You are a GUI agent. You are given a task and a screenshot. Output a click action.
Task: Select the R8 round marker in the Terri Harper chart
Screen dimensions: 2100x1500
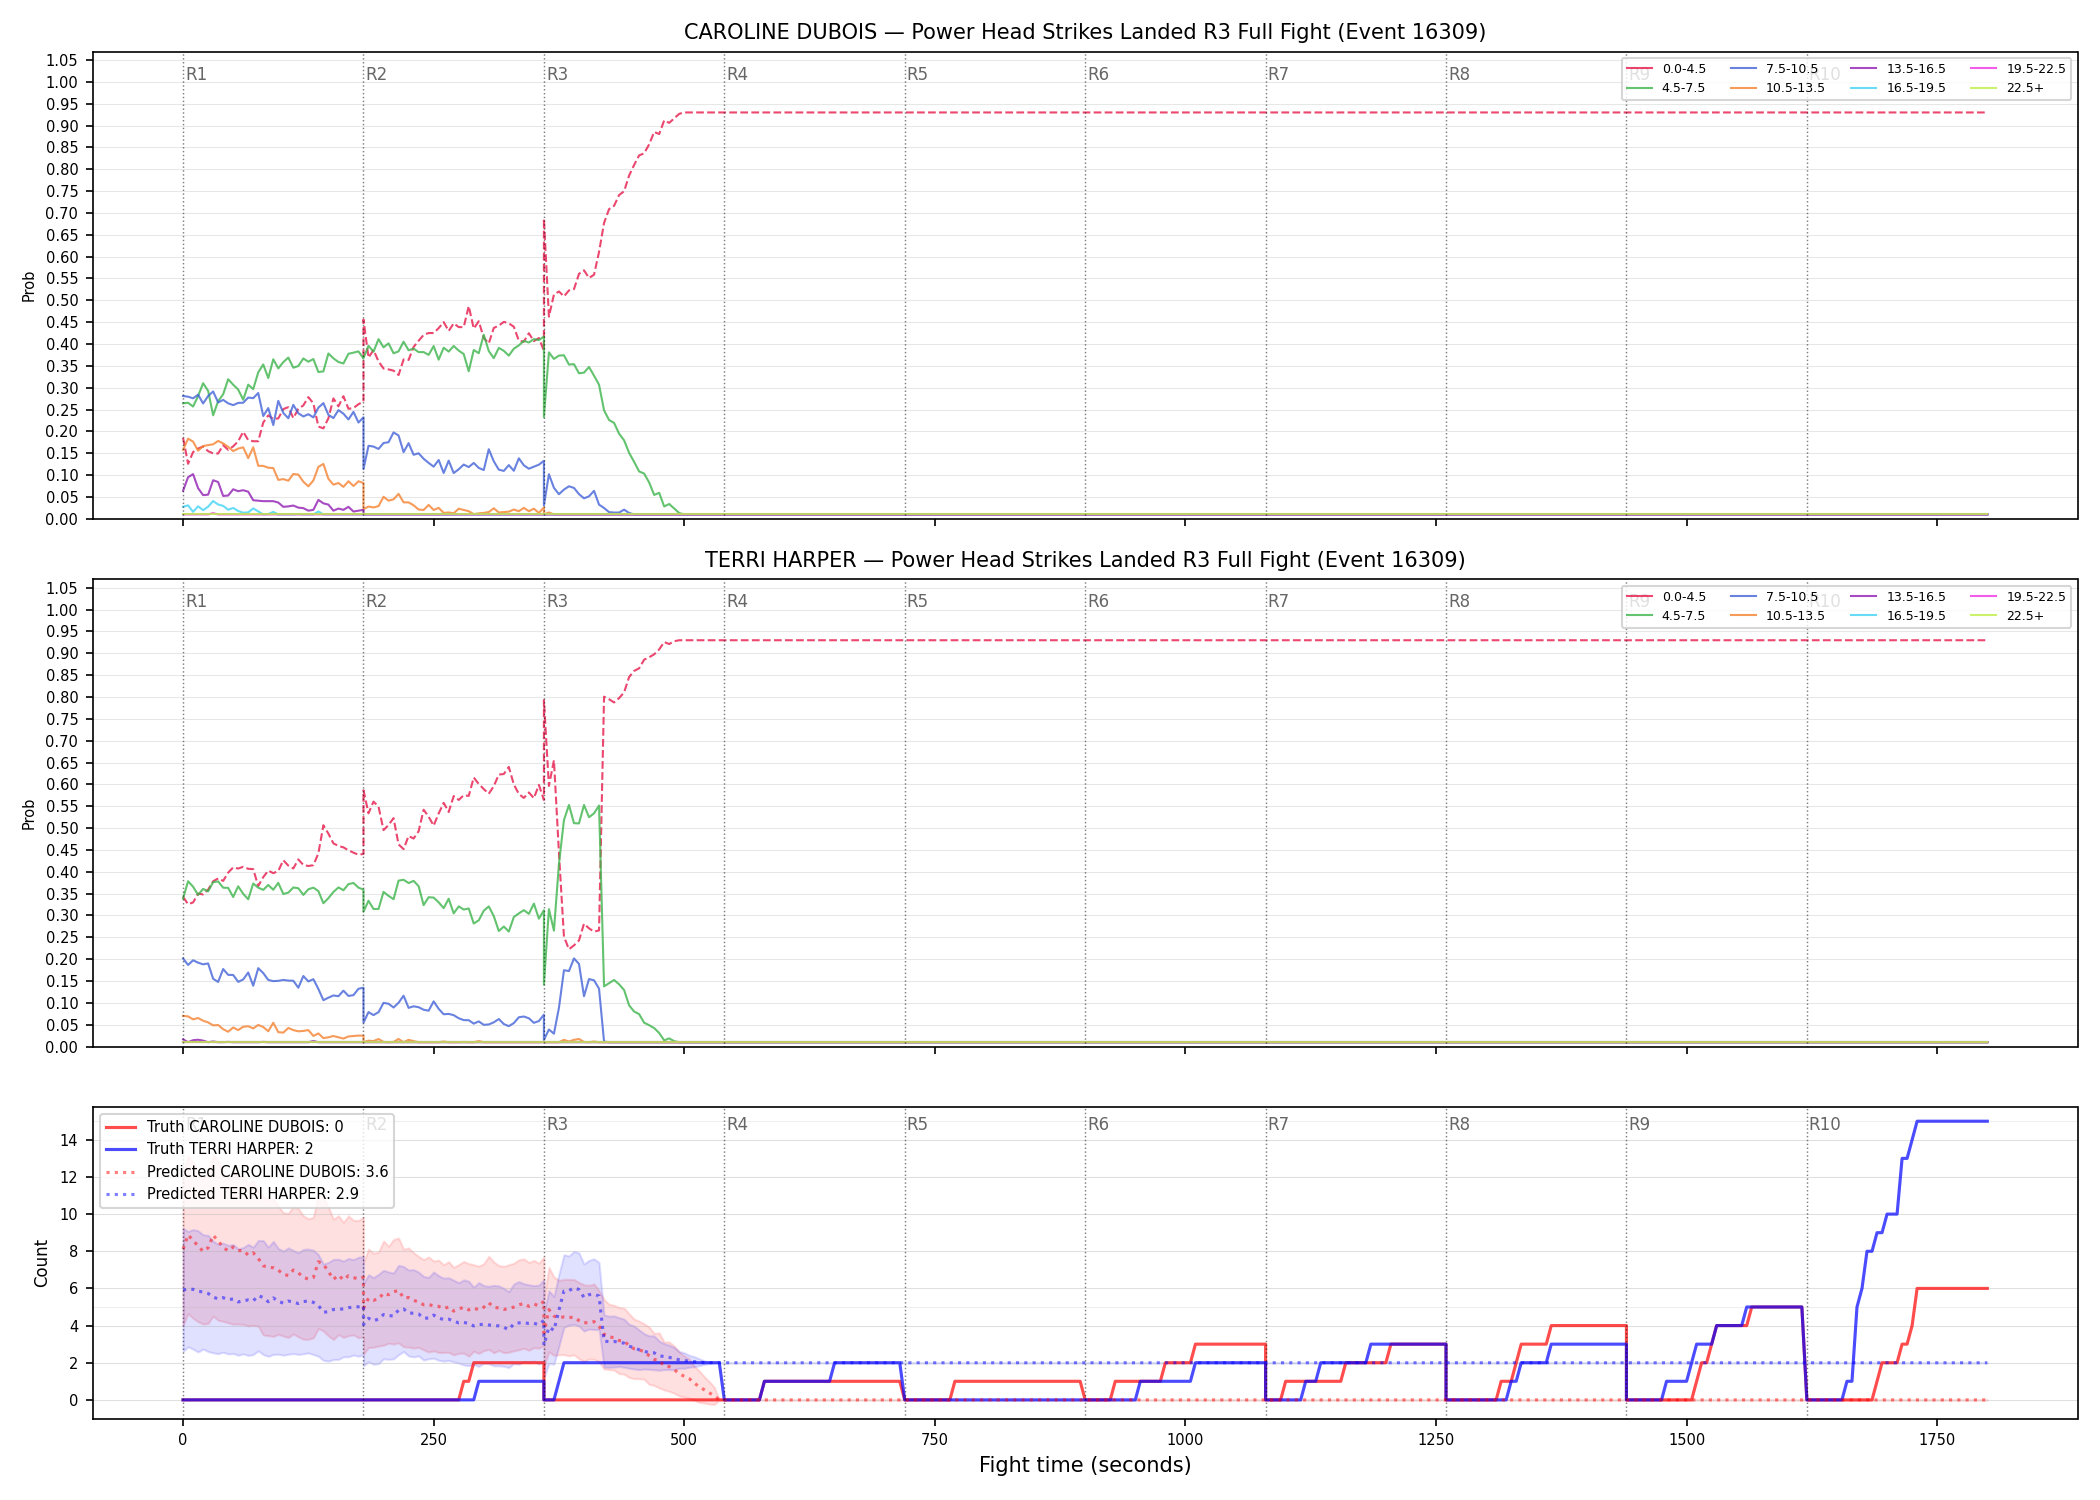coord(1459,601)
